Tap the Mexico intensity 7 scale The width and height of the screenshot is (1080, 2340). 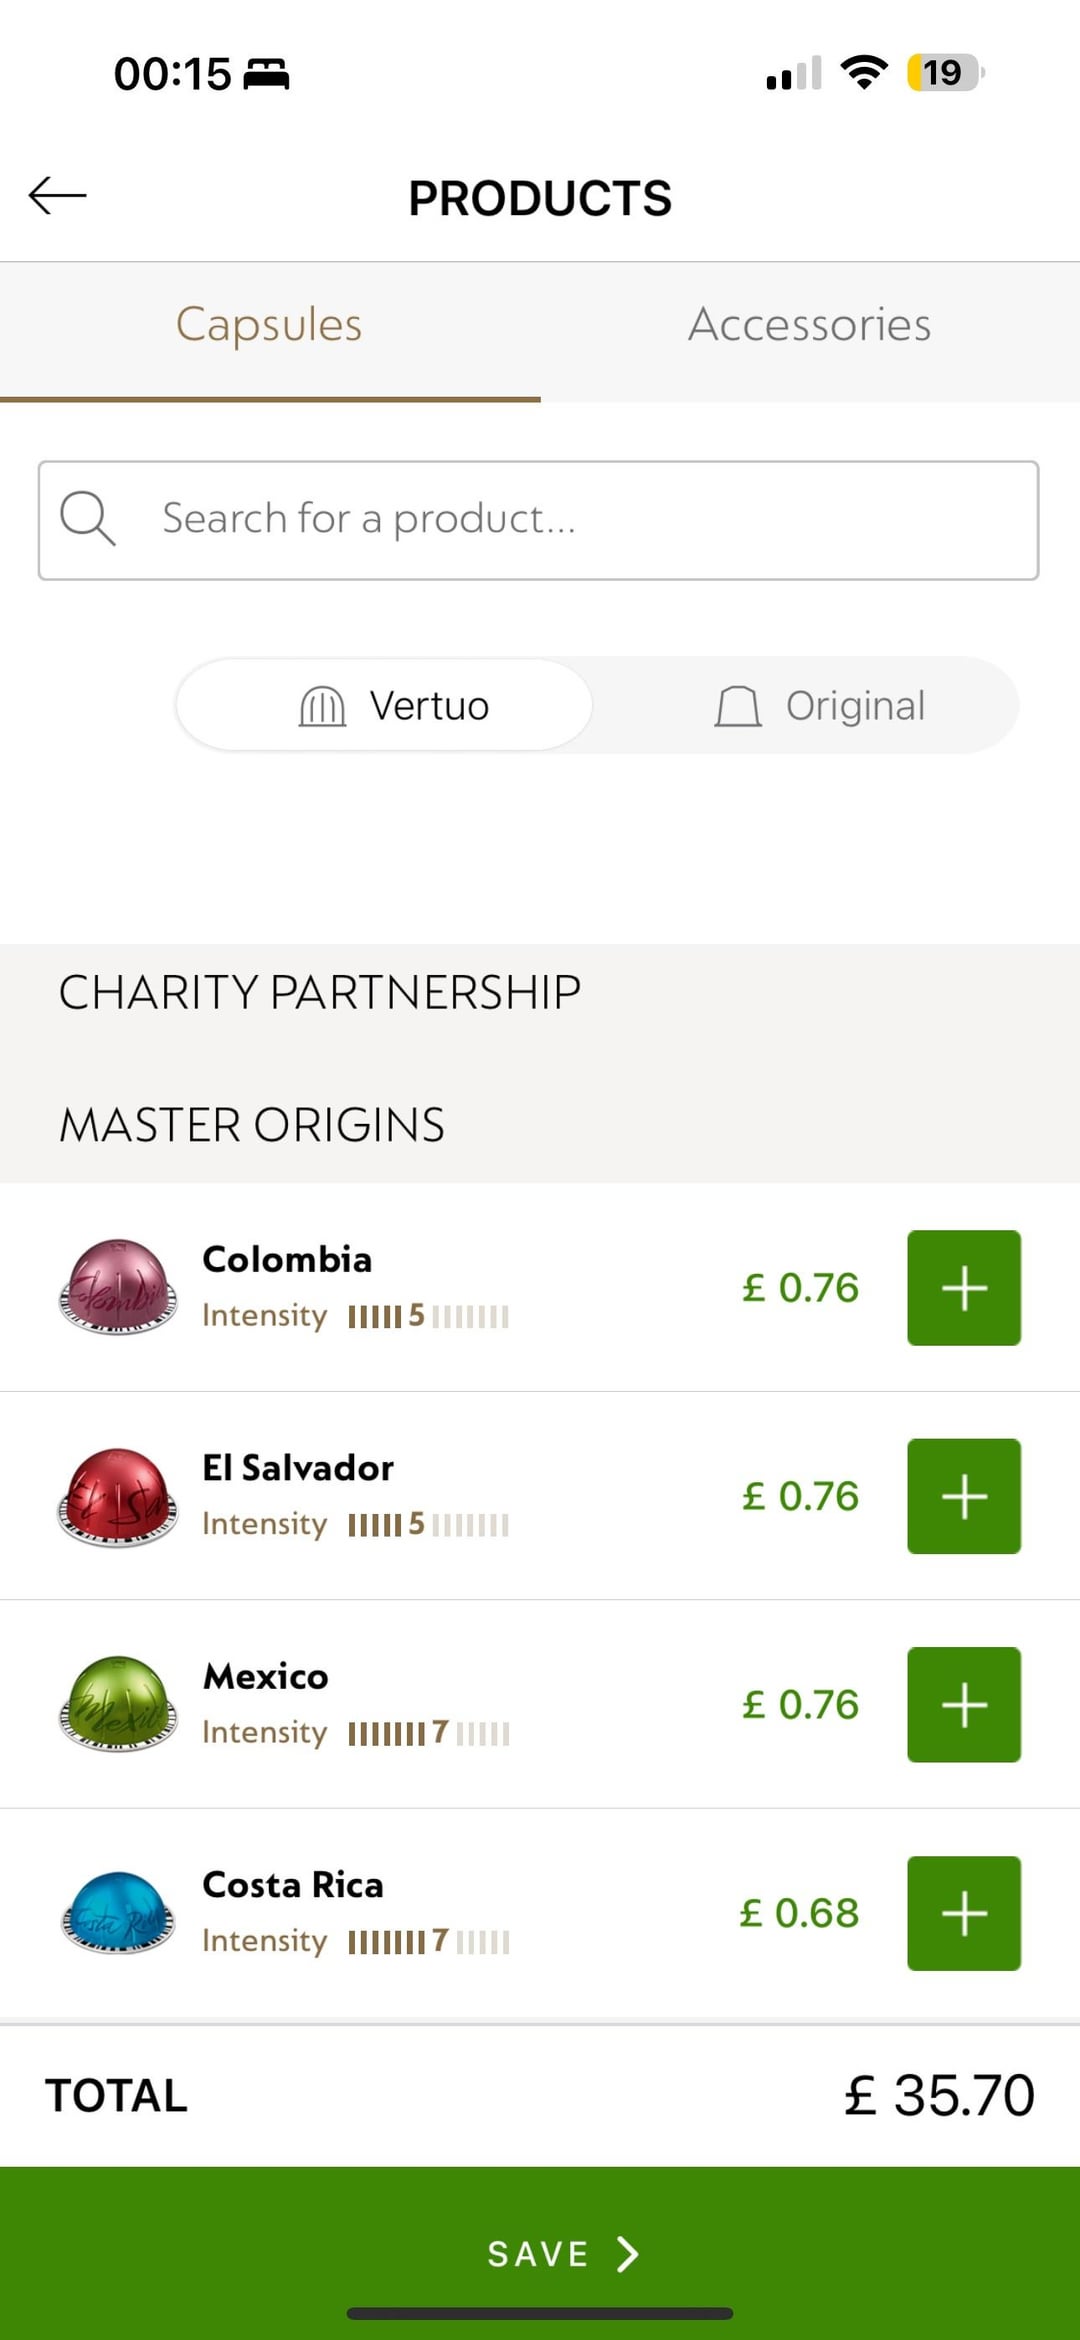click(x=429, y=1732)
